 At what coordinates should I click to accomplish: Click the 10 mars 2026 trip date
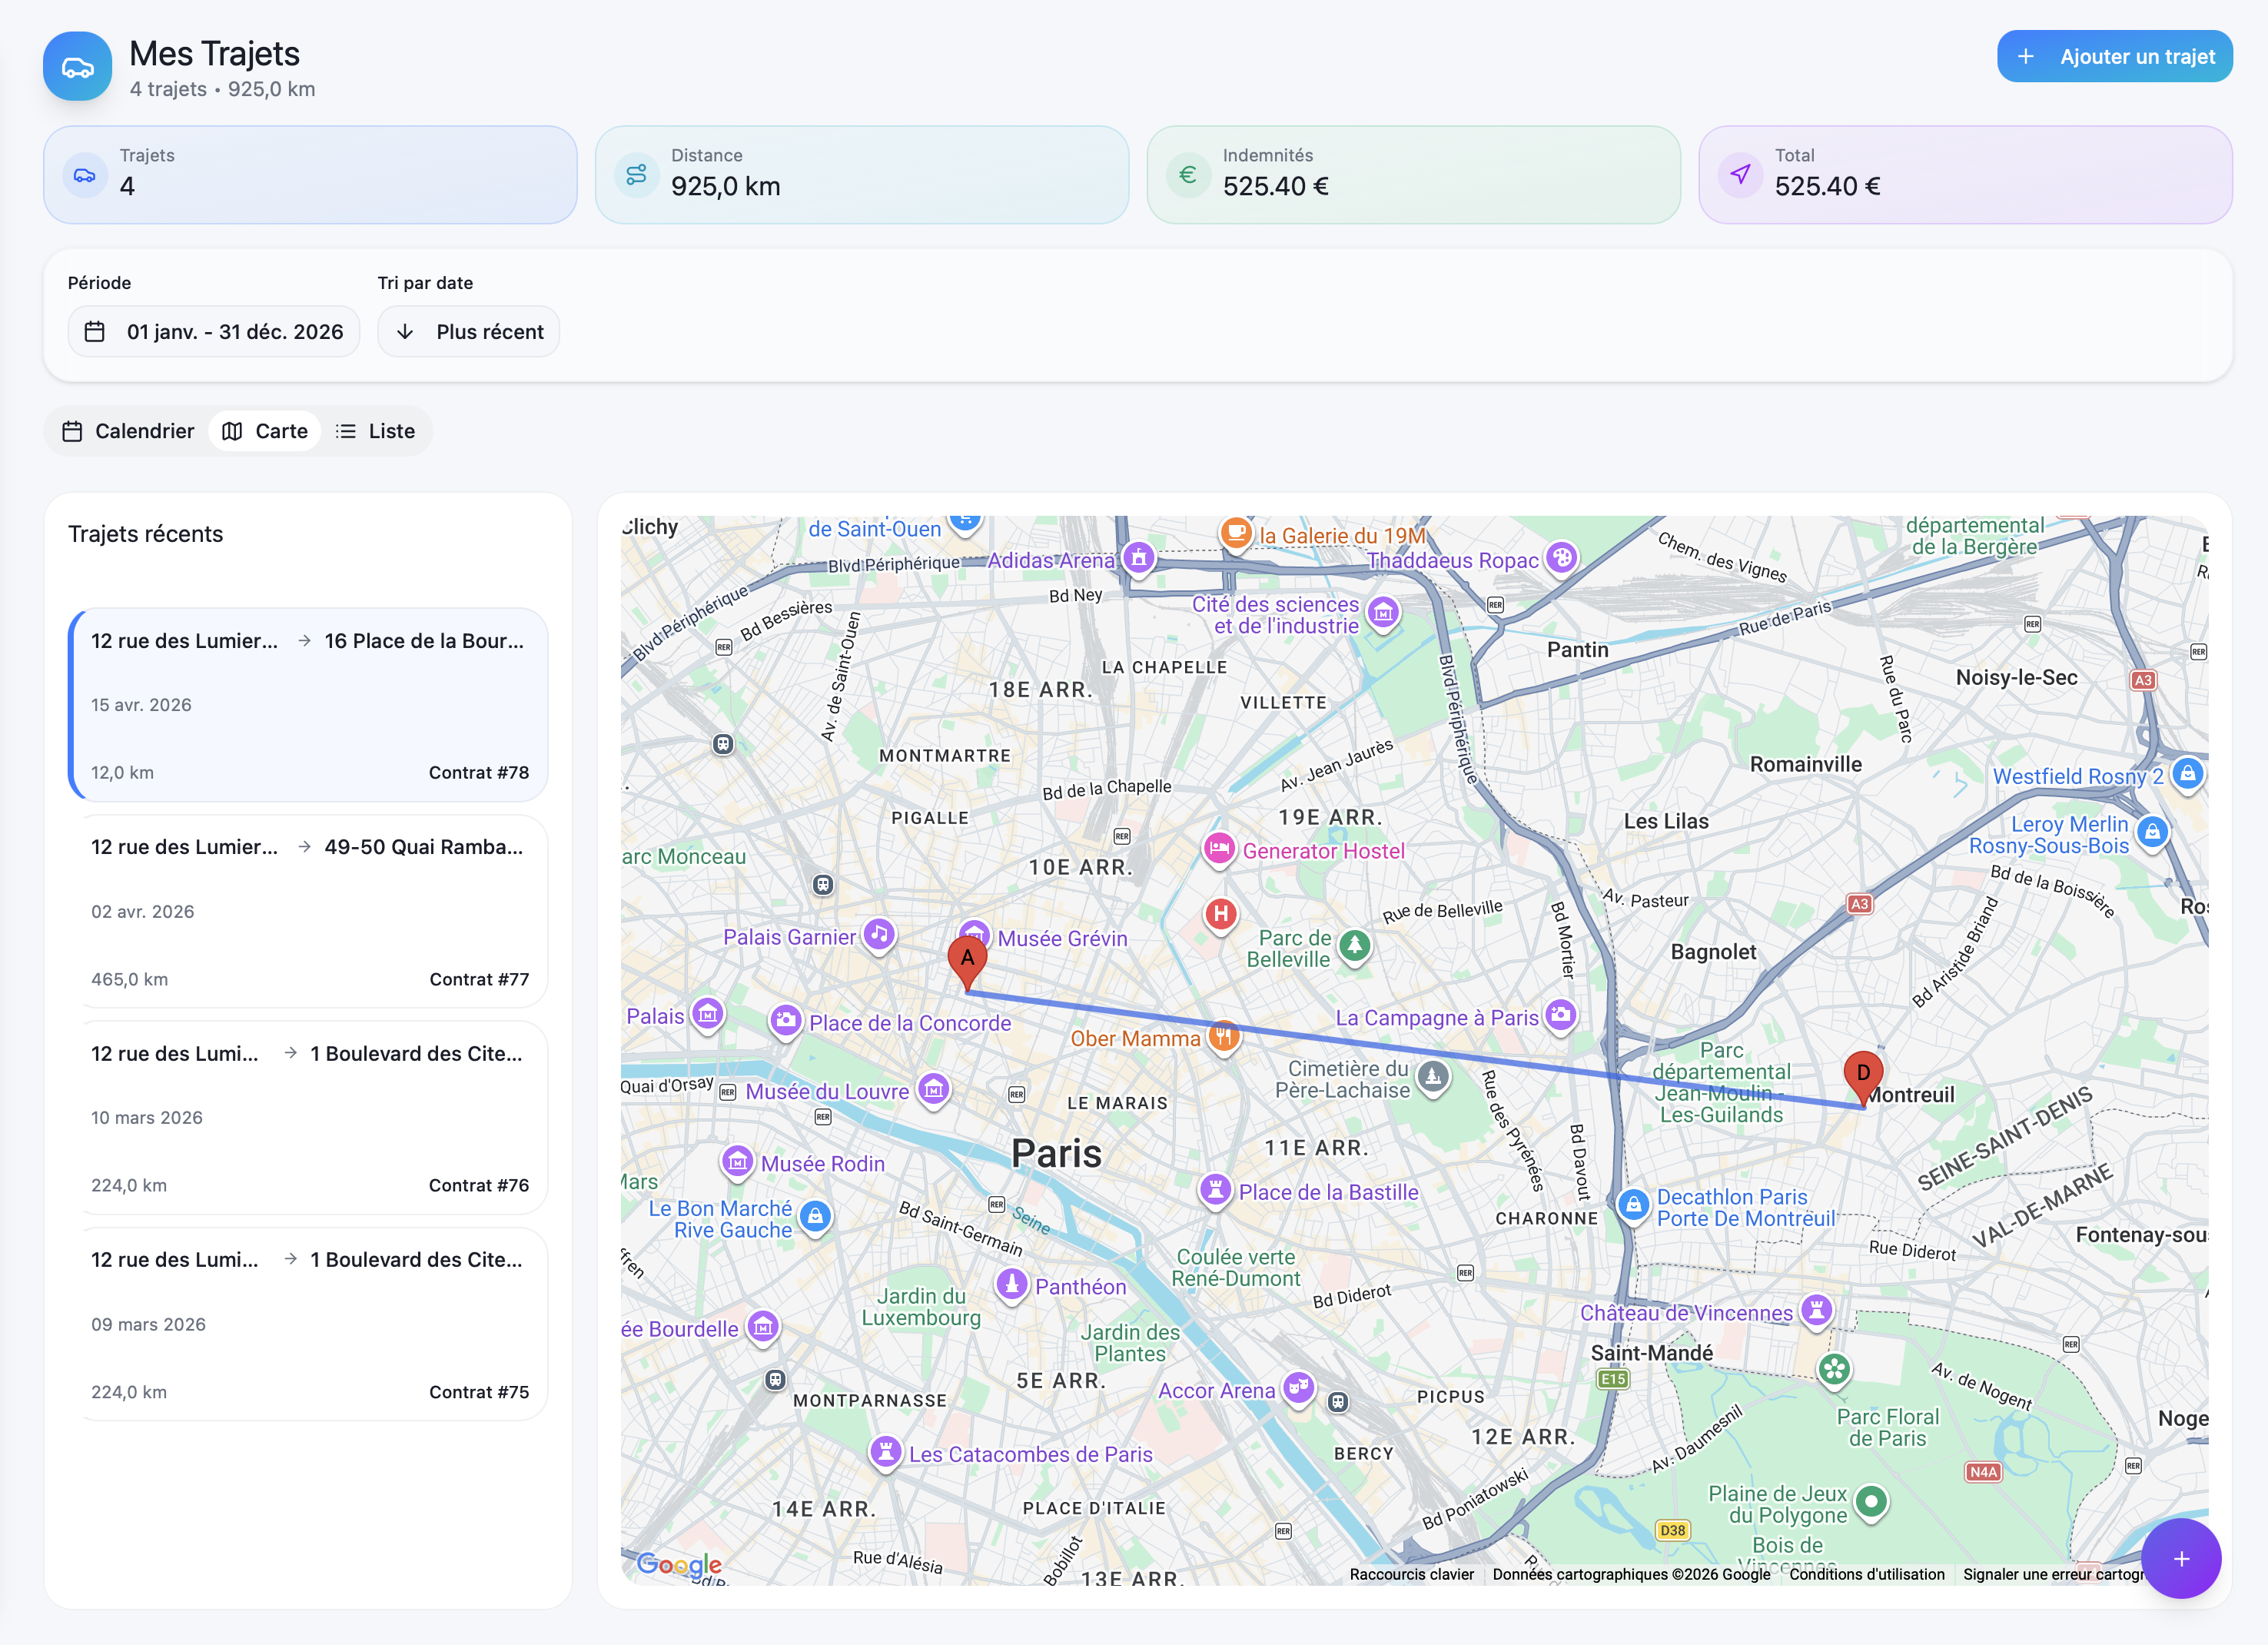tap(147, 1118)
